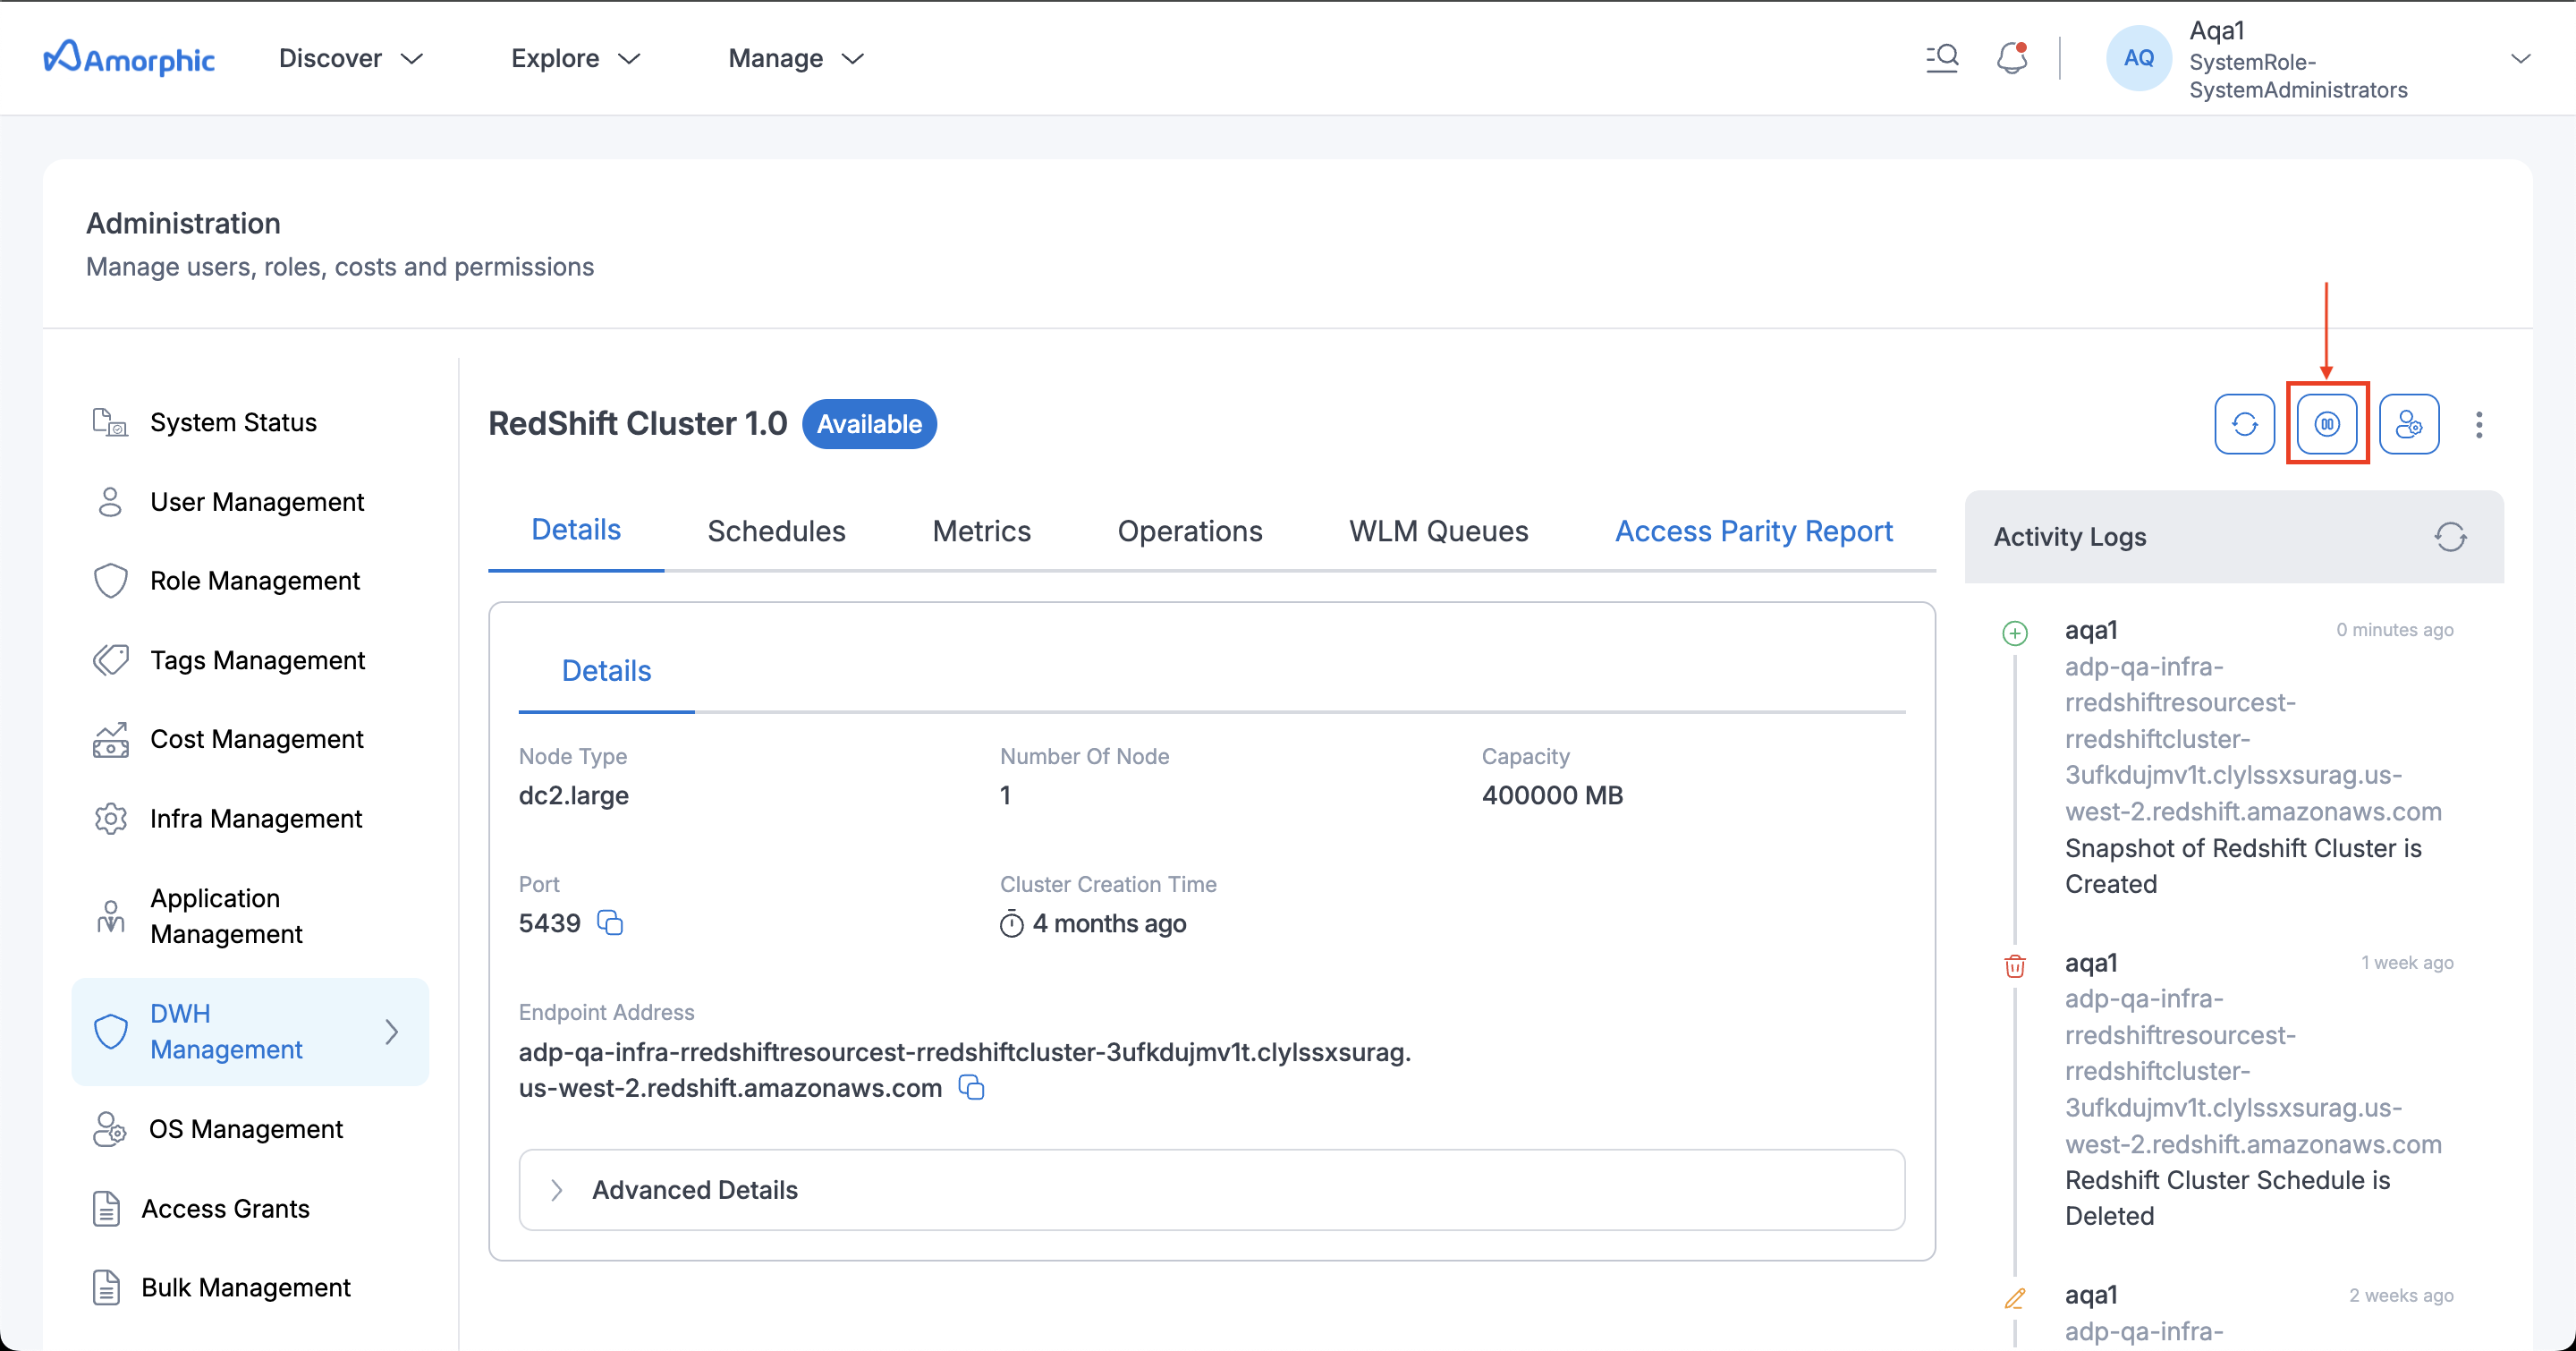This screenshot has height=1351, width=2576.
Task: Click the User Management person icon
Action: pyautogui.click(x=110, y=501)
